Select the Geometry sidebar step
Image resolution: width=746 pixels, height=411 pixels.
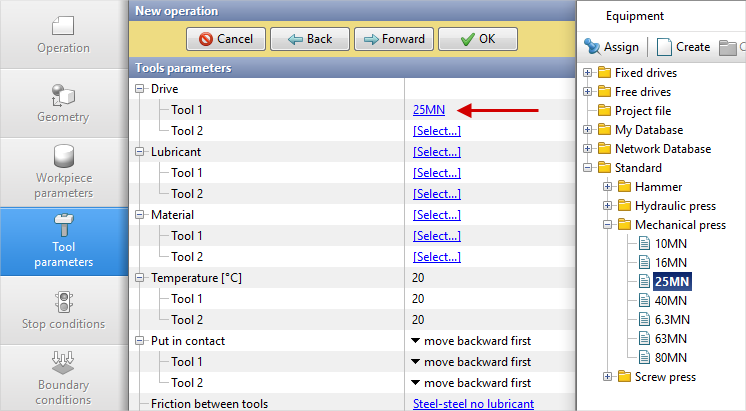click(63, 103)
